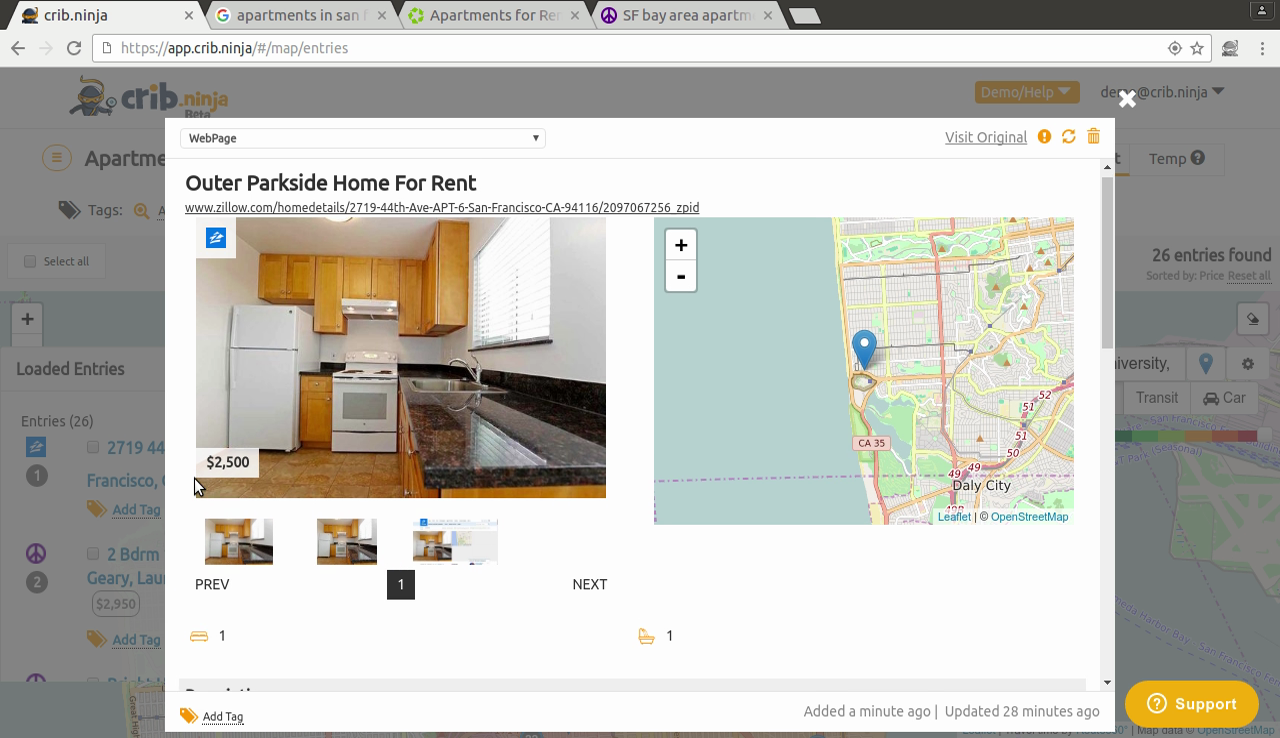Screen dimensions: 1280x738
Task: Select the first kitchen thumbnail
Action: [239, 541]
